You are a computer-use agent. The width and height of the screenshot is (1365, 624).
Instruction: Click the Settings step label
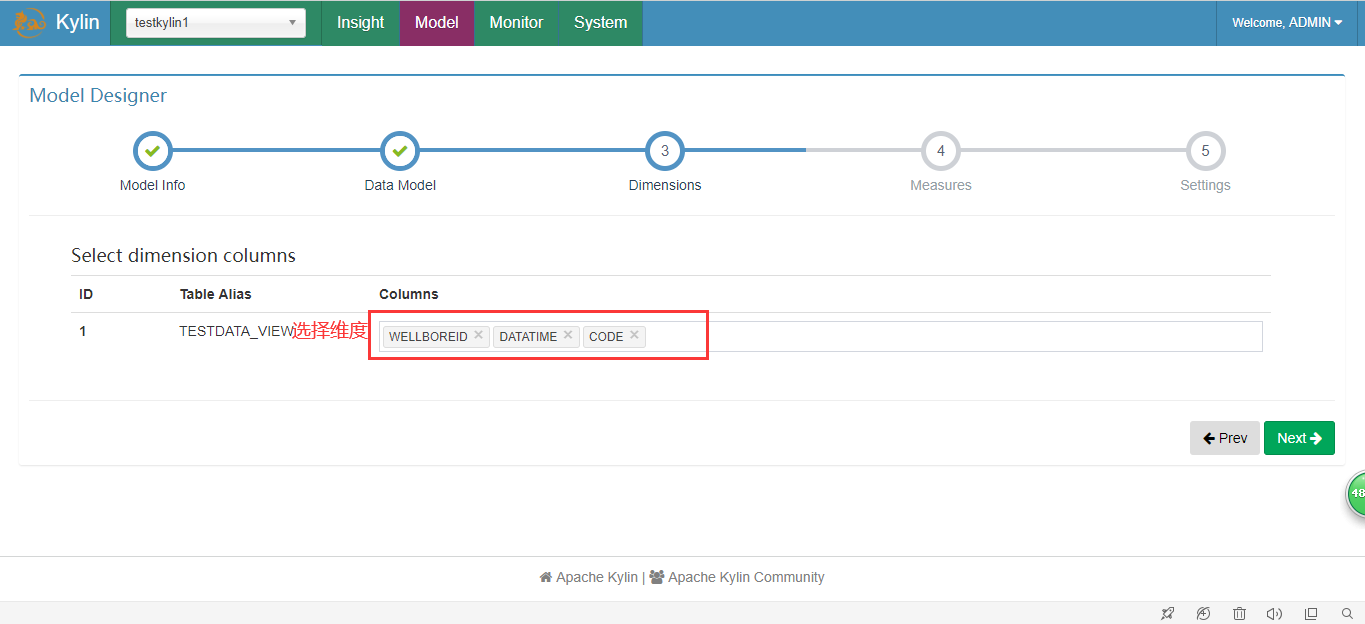[x=1205, y=185]
